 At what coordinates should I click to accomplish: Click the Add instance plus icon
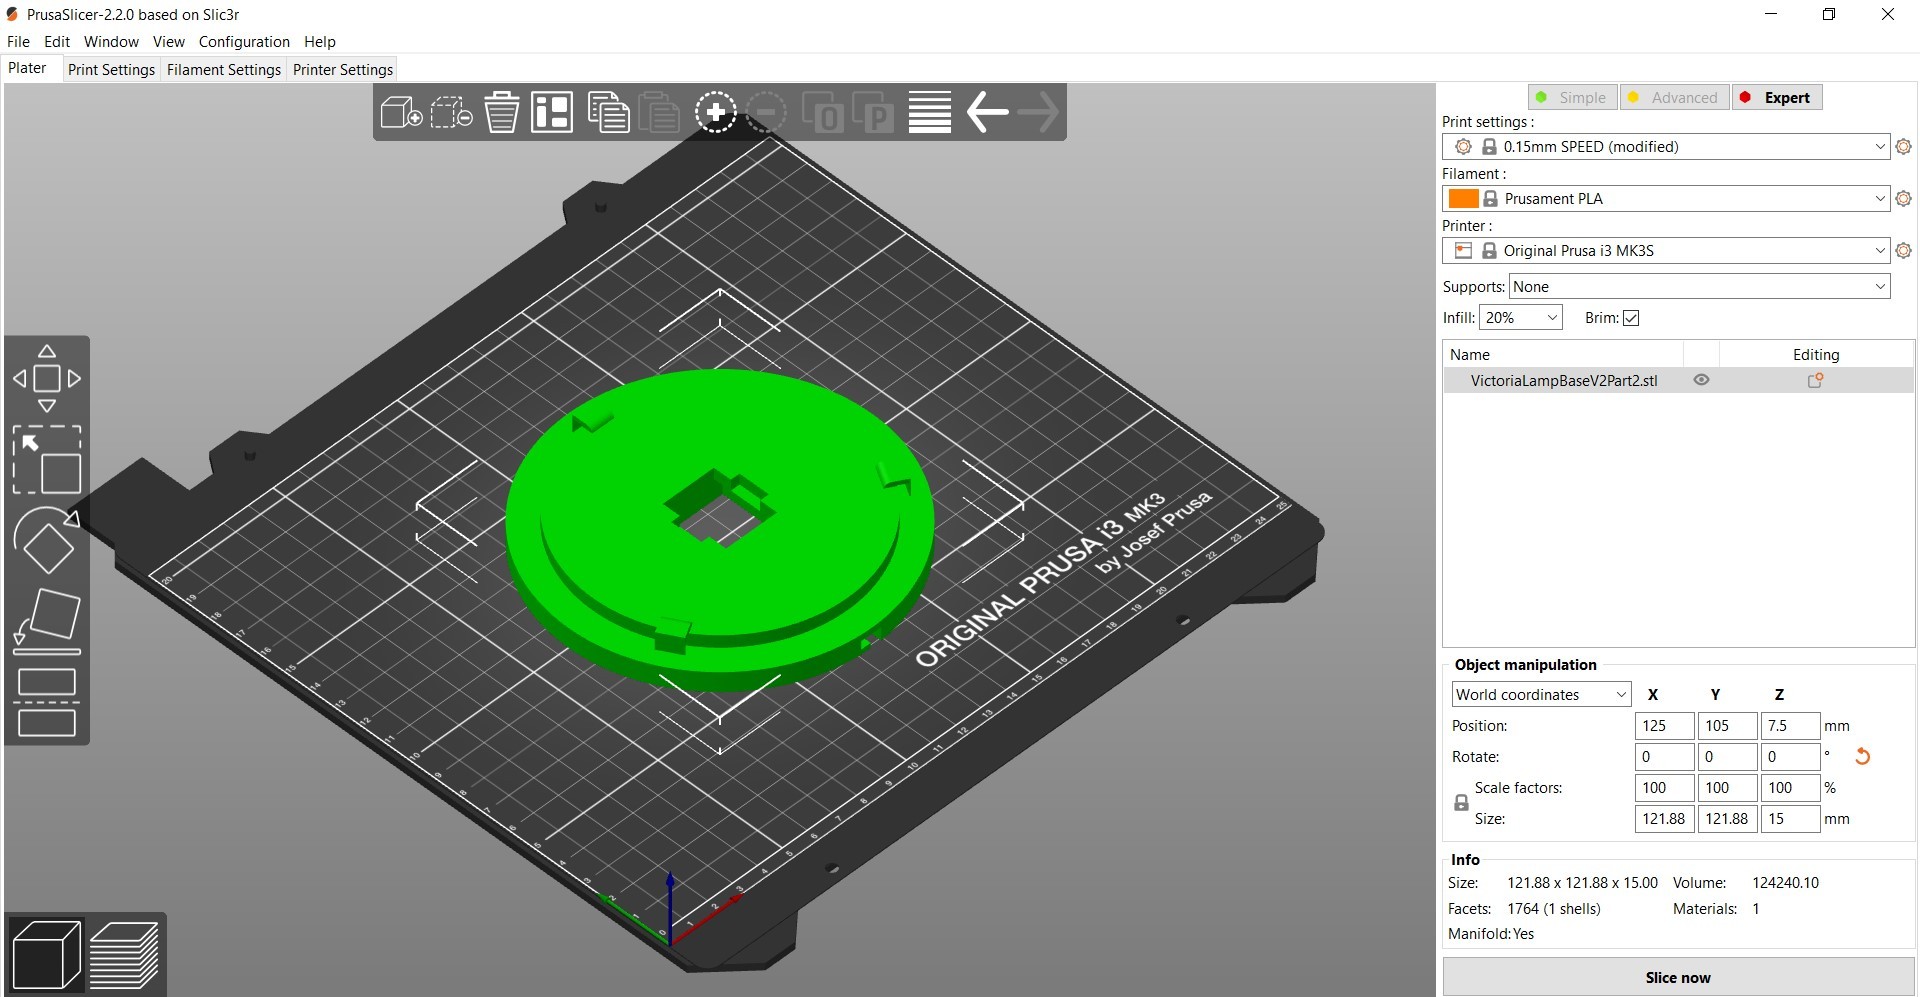click(716, 112)
